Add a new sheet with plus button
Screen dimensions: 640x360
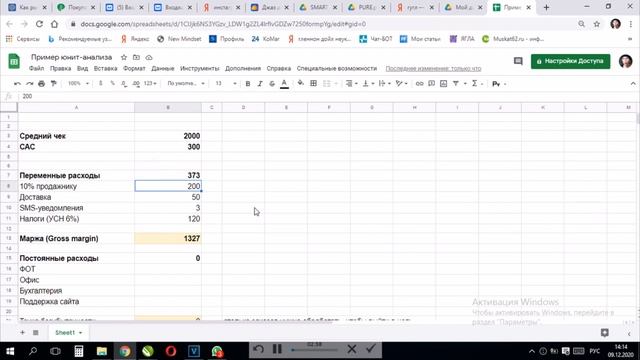[x=22, y=333]
